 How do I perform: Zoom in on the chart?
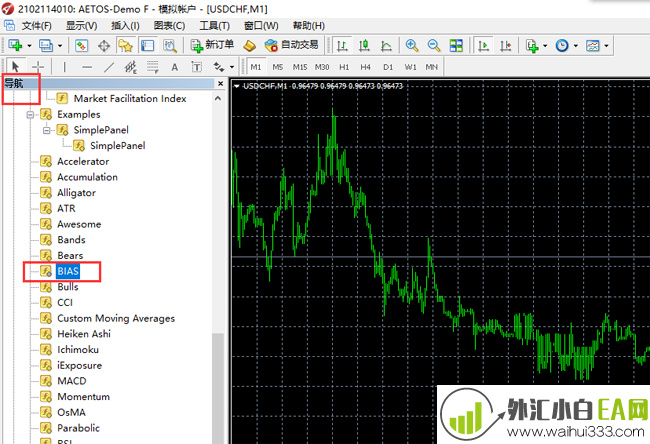[x=412, y=45]
